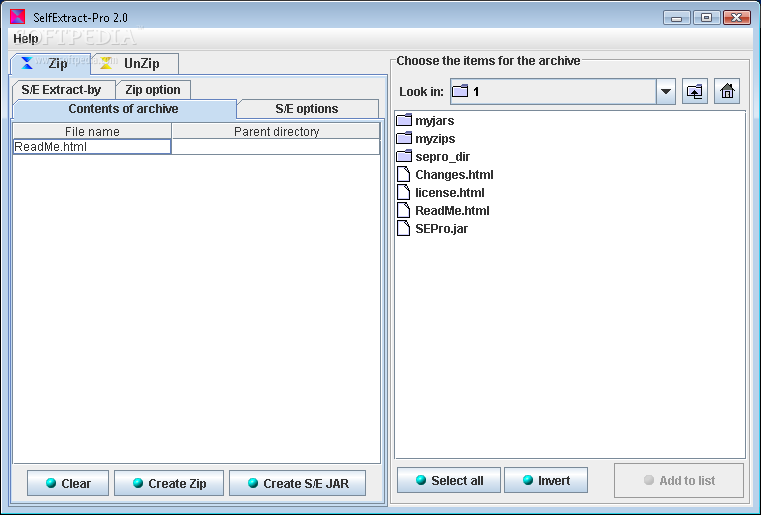Click the Parent directory column header

coord(276,132)
